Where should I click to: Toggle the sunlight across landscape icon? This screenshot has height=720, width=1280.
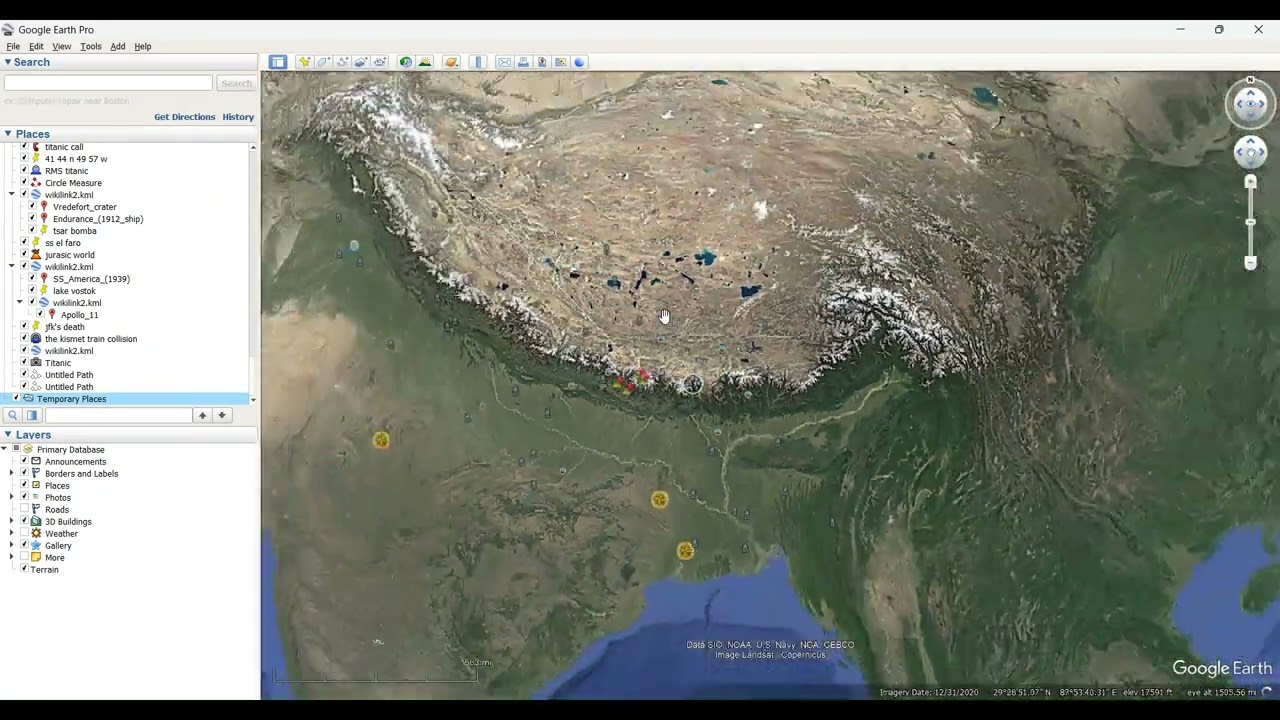tap(425, 62)
